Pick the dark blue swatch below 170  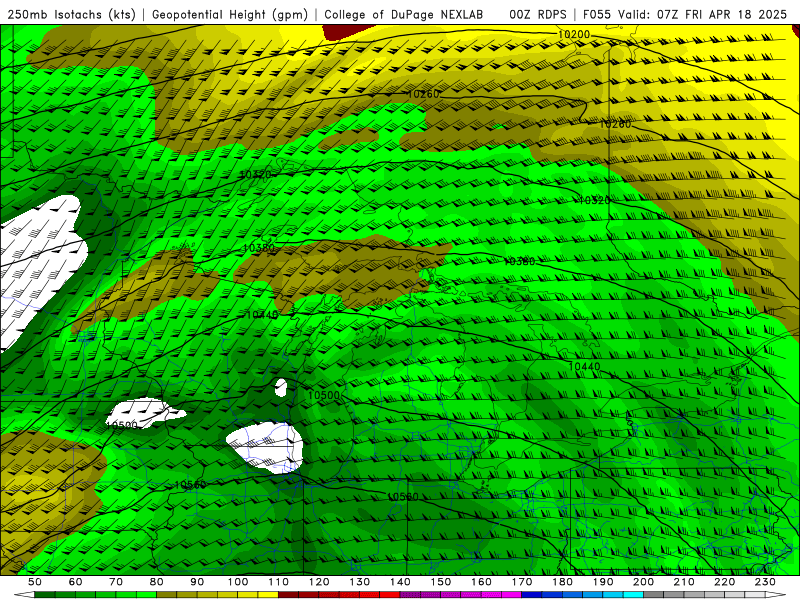coord(532,595)
